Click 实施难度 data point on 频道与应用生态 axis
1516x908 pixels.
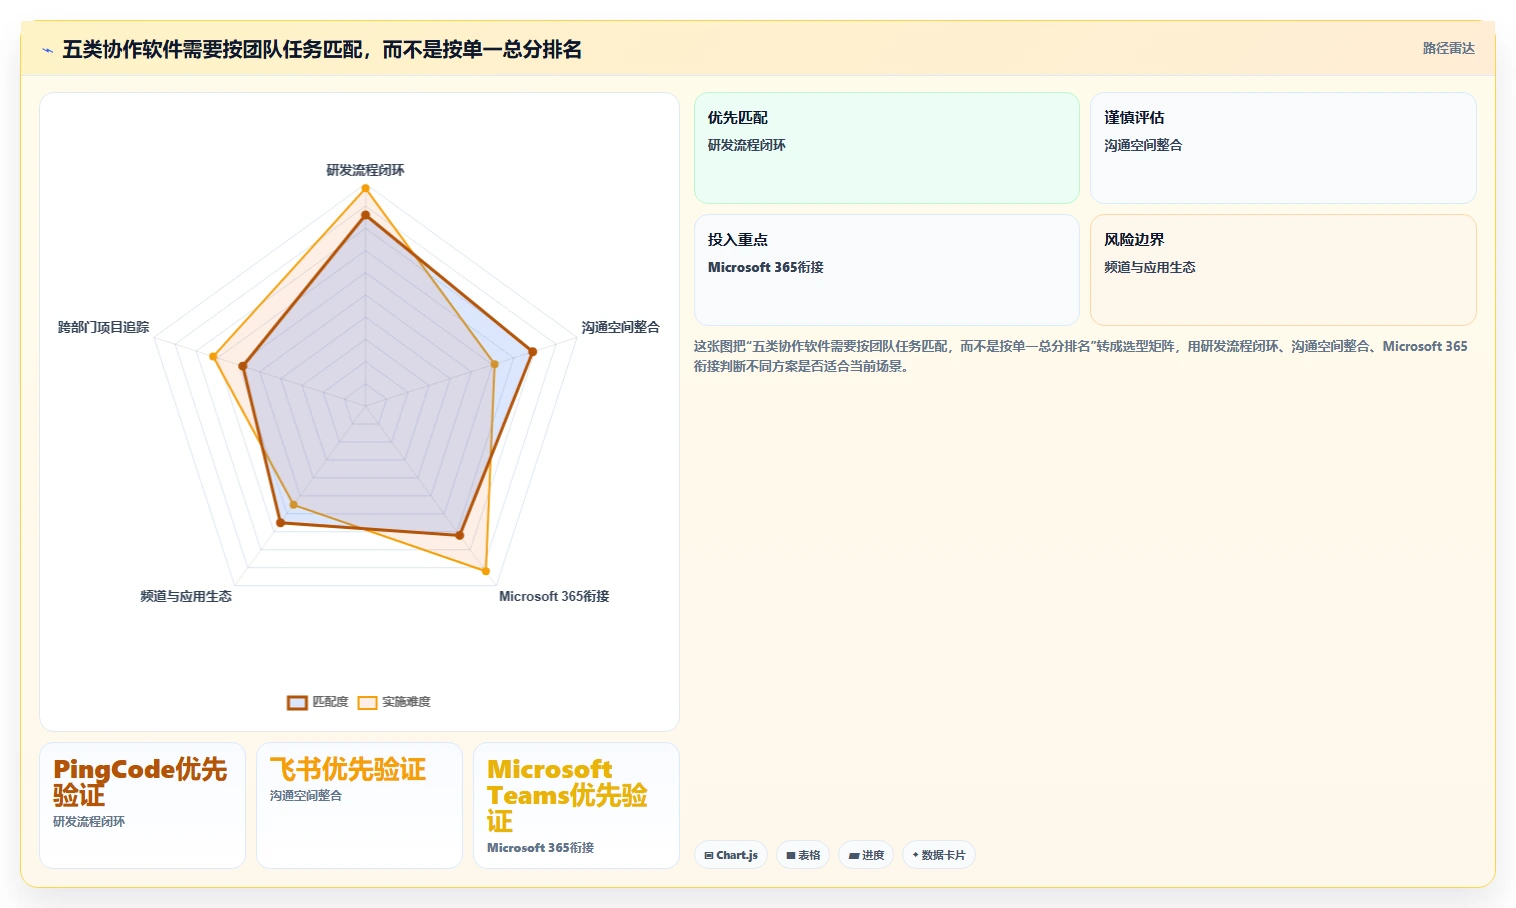click(293, 504)
